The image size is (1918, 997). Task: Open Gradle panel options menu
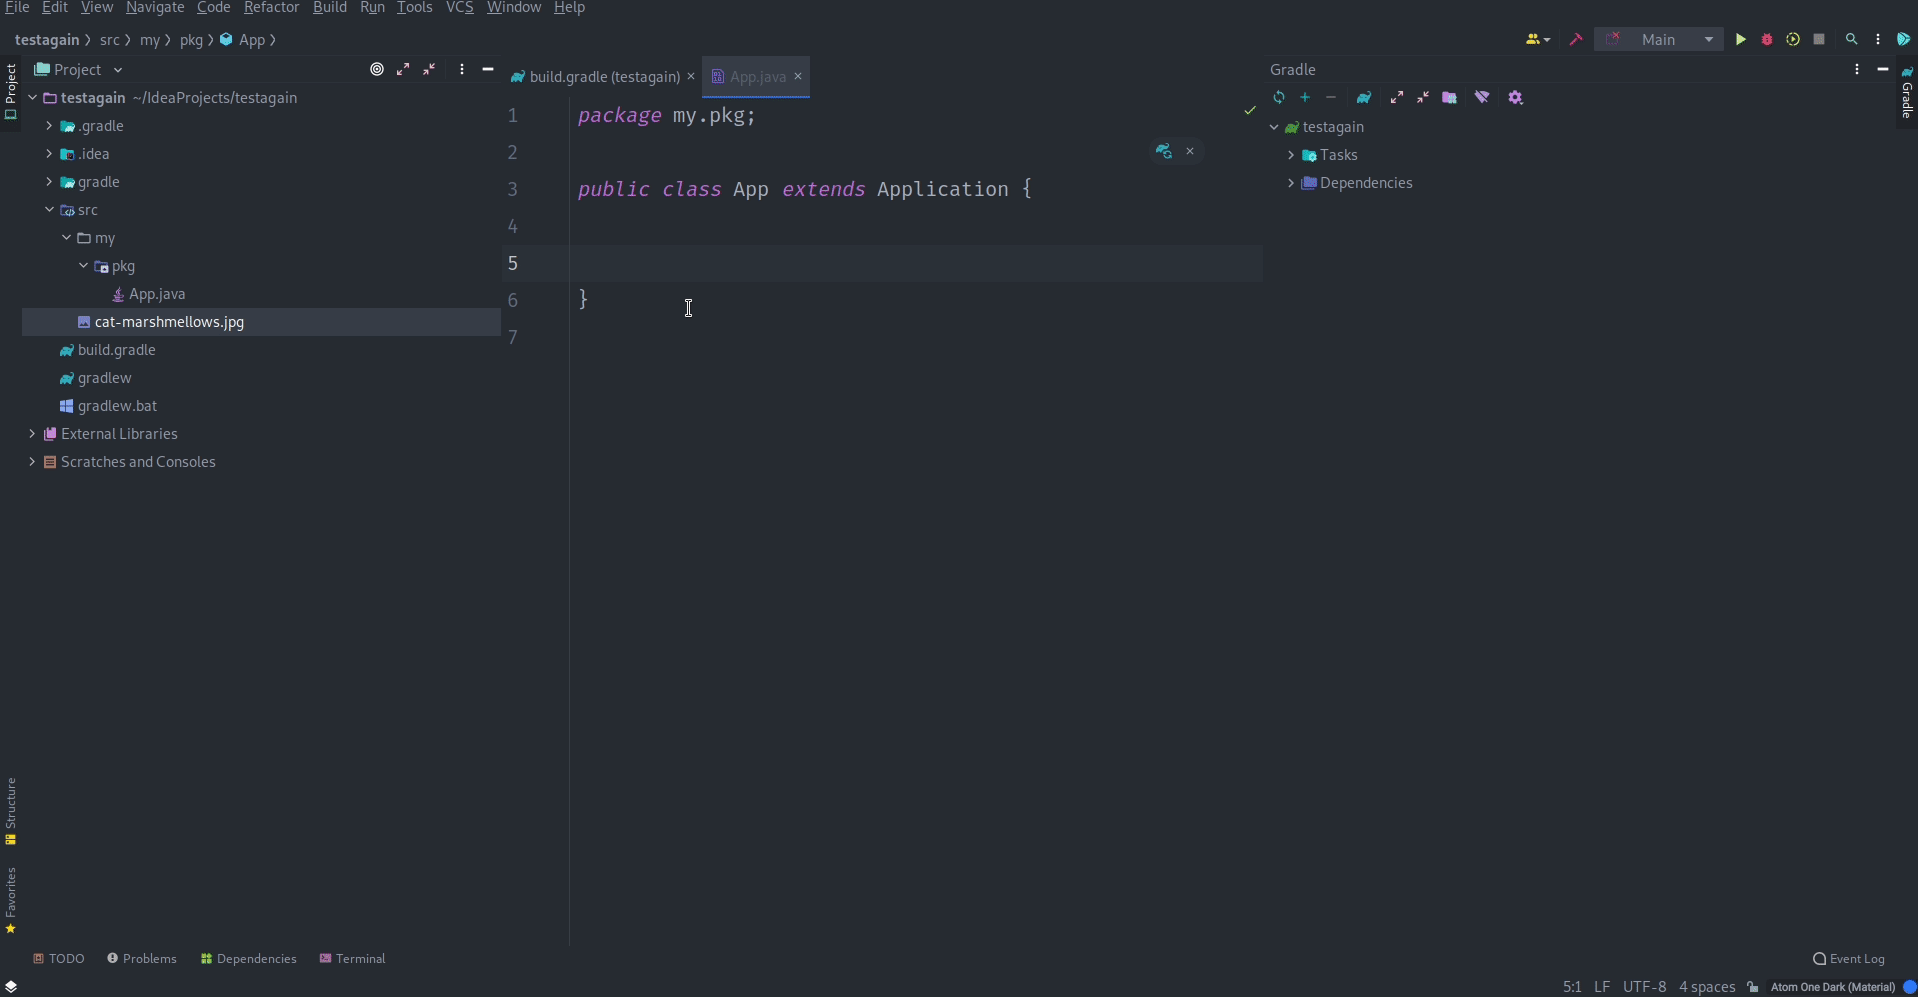tap(1857, 69)
